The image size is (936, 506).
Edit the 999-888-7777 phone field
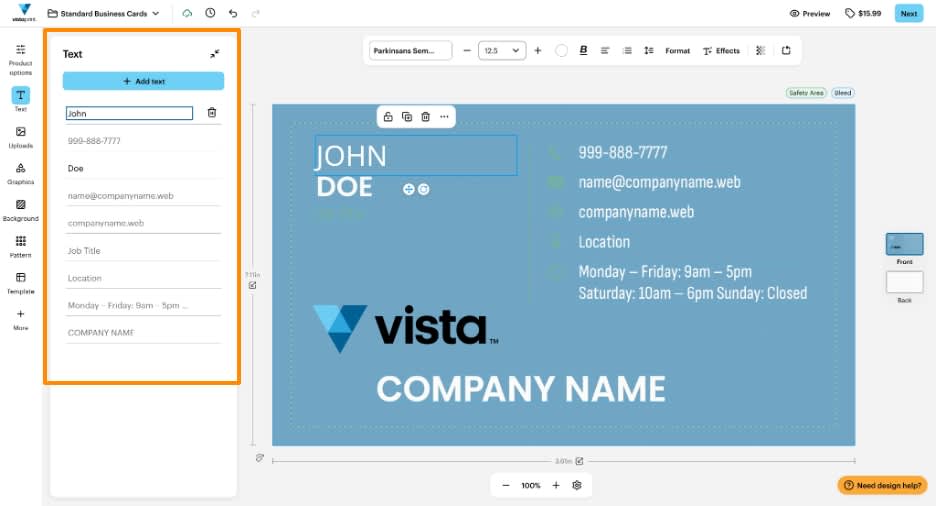[x=143, y=141]
